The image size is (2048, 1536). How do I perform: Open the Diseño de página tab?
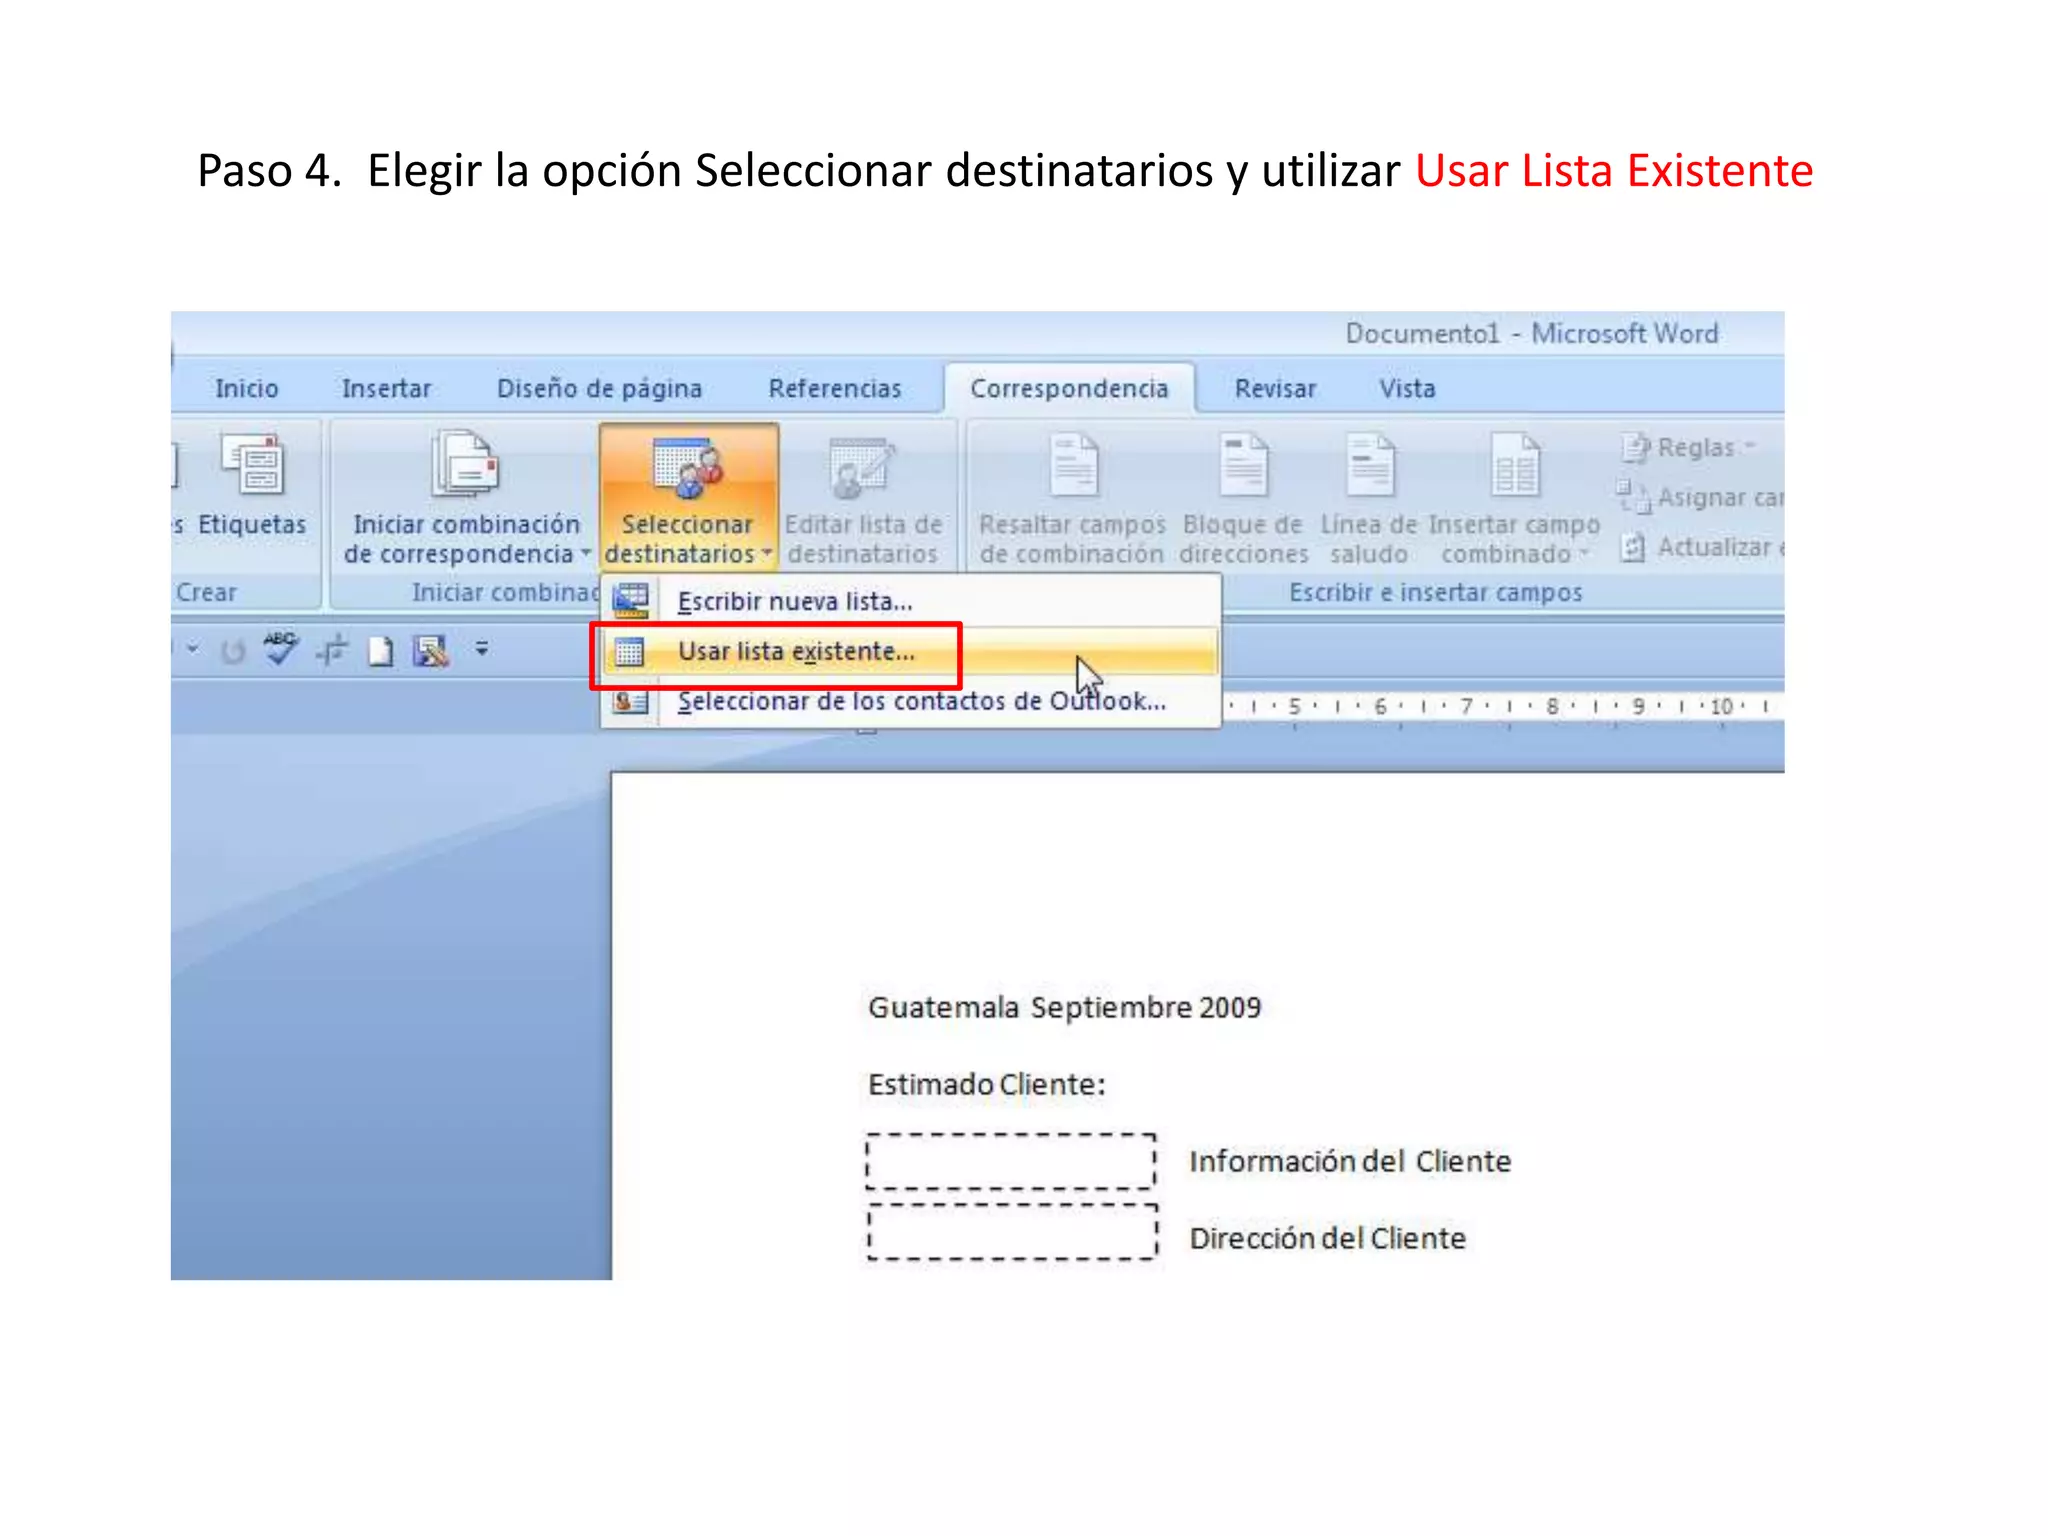point(599,389)
